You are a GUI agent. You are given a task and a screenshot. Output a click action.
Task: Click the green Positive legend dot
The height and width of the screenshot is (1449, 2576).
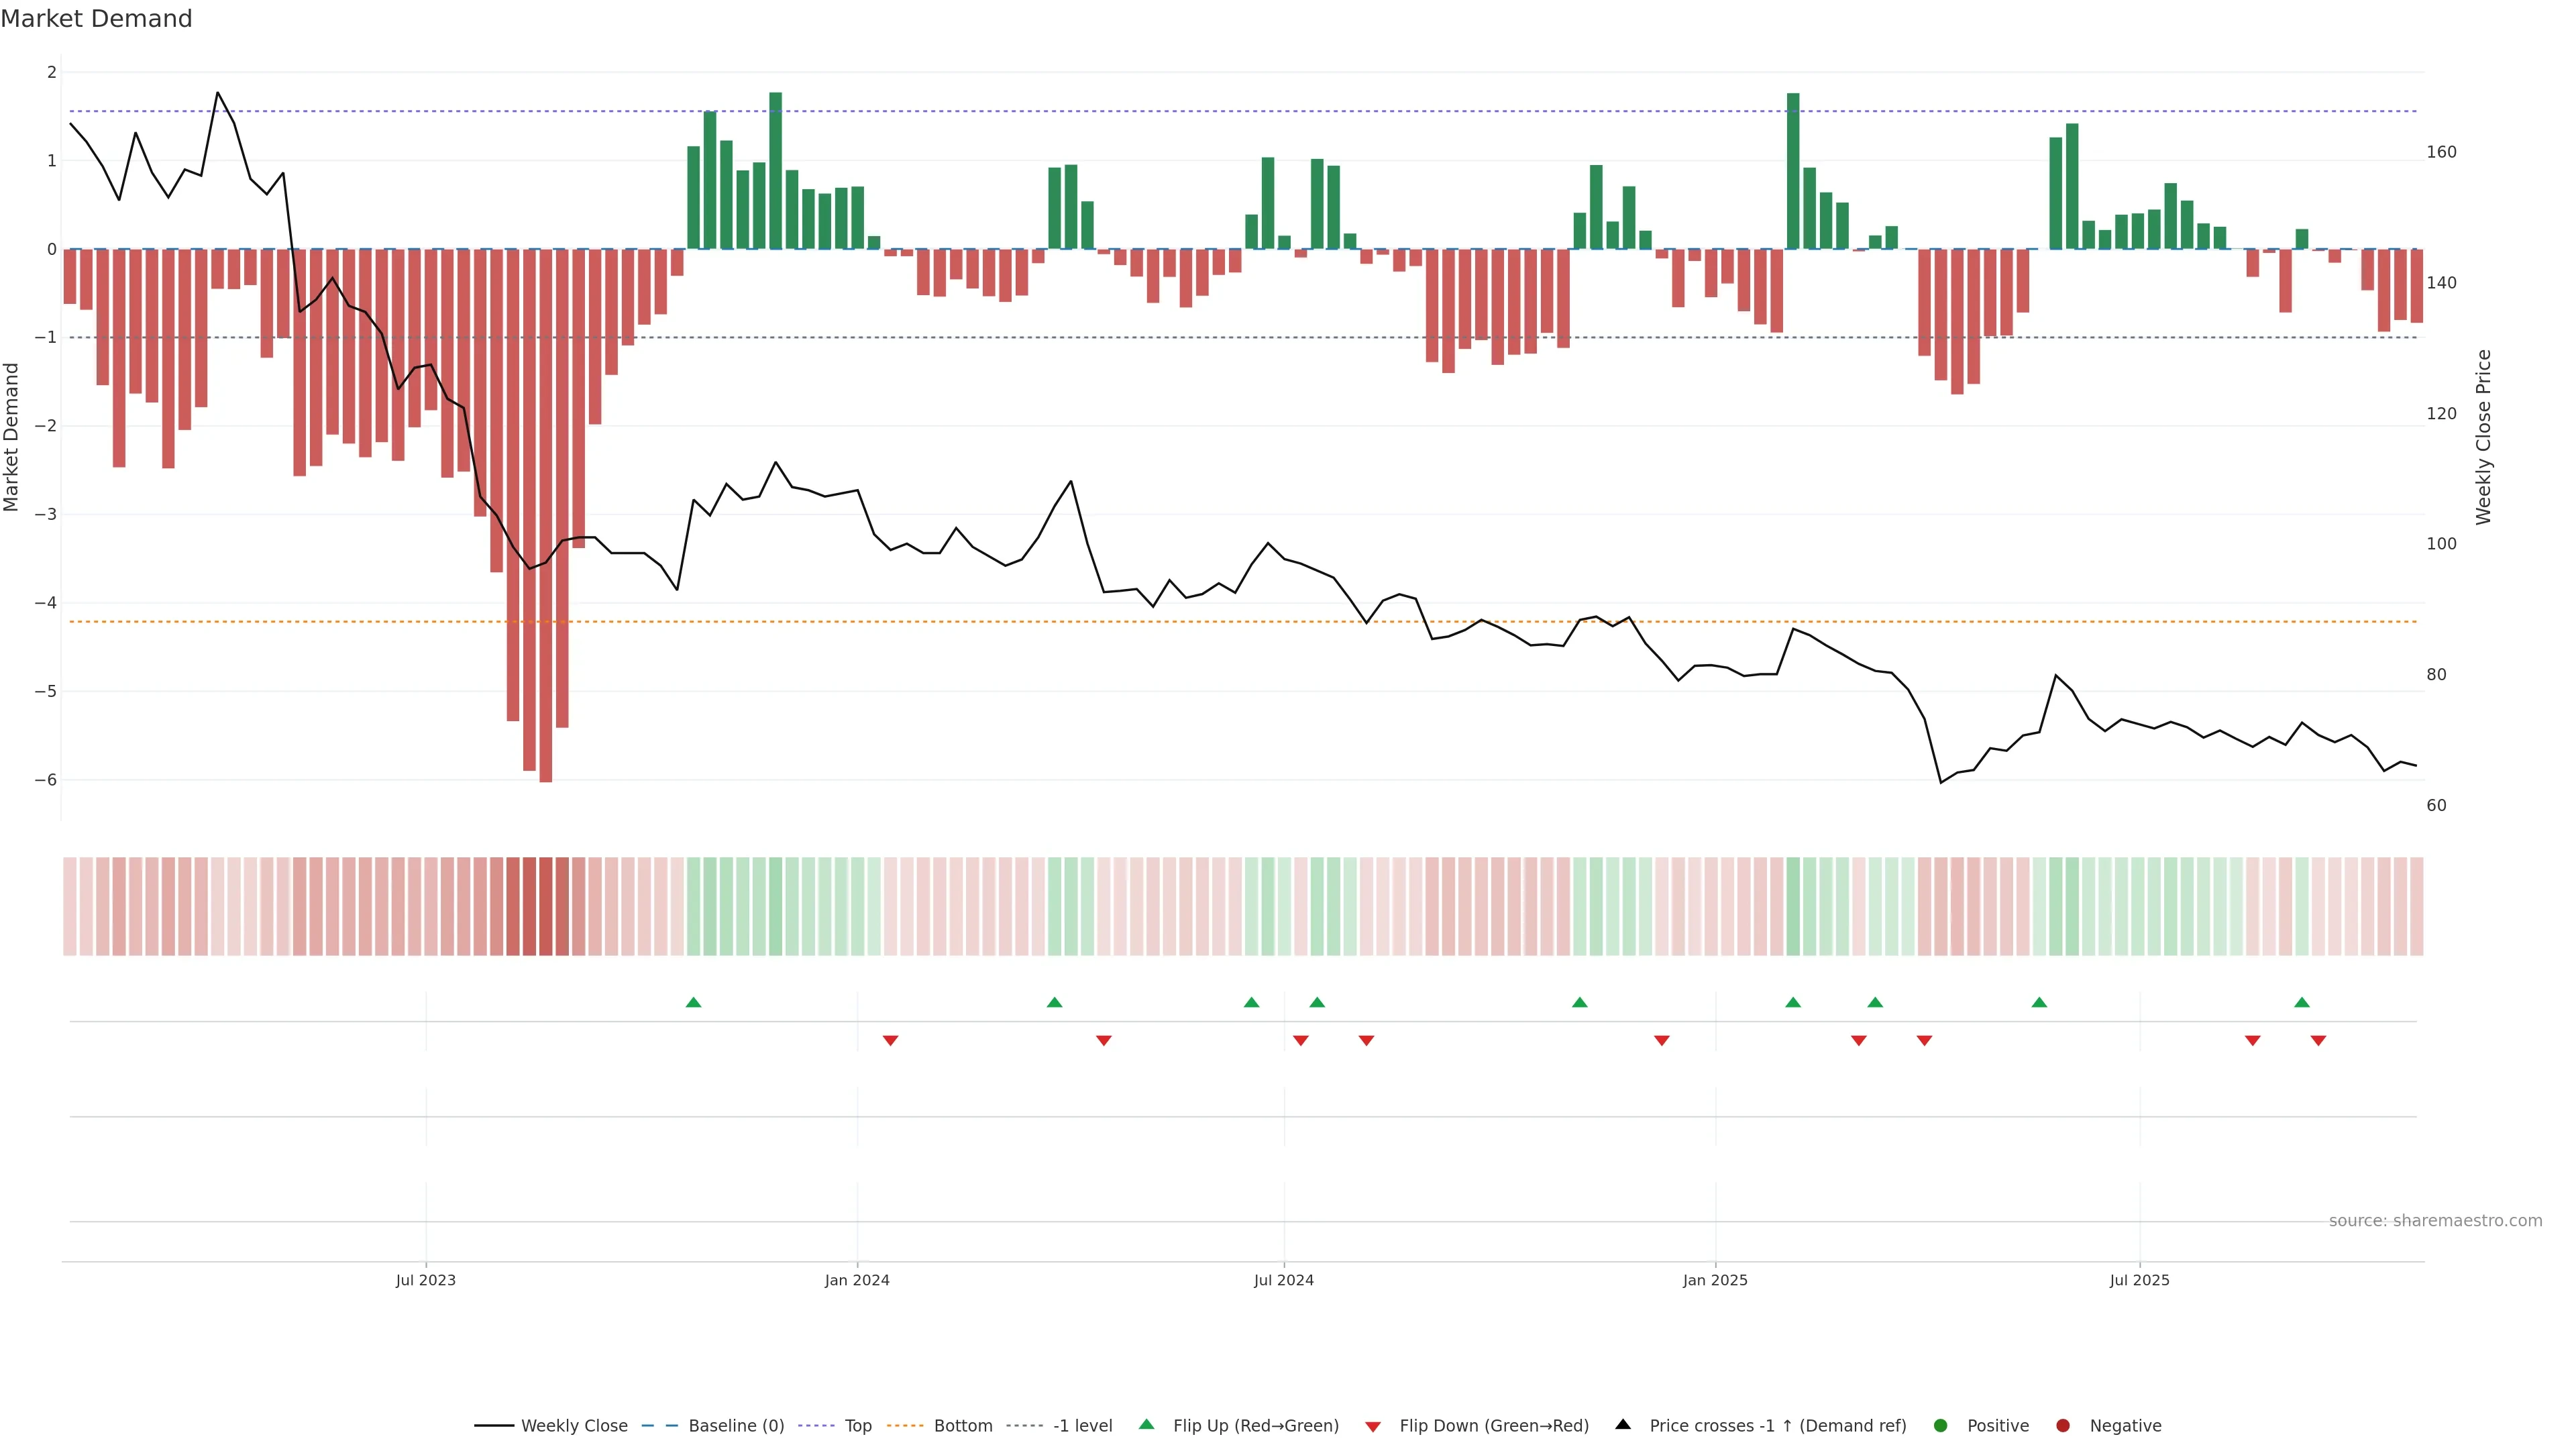(x=1941, y=1425)
